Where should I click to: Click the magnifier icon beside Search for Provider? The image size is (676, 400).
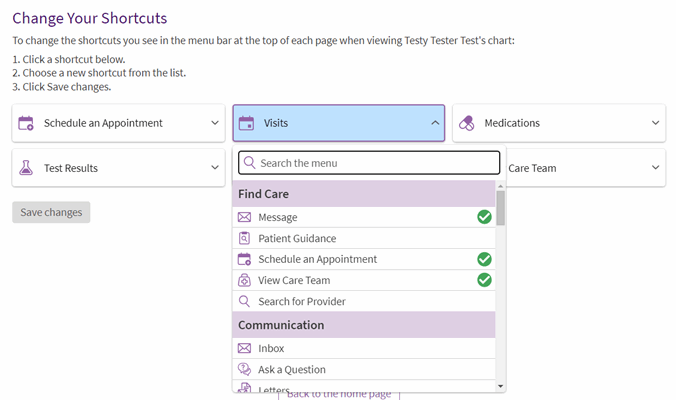coord(244,301)
